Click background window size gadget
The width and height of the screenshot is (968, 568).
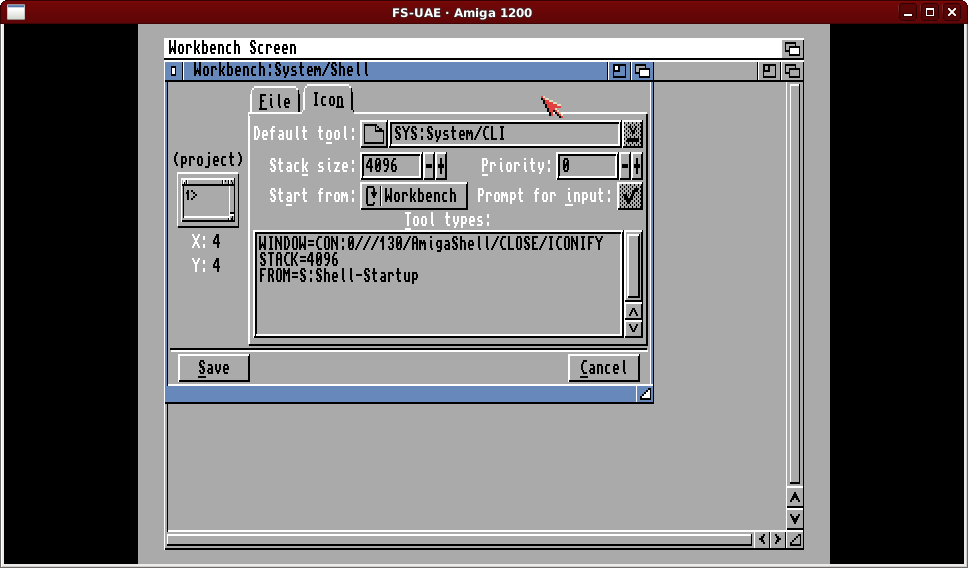(x=795, y=540)
